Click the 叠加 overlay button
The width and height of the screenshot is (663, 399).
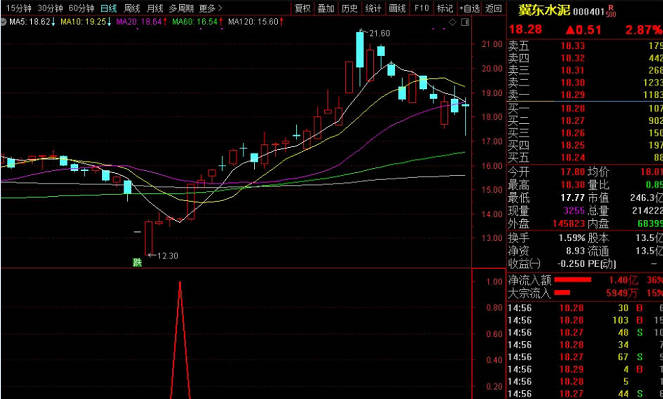coord(326,8)
